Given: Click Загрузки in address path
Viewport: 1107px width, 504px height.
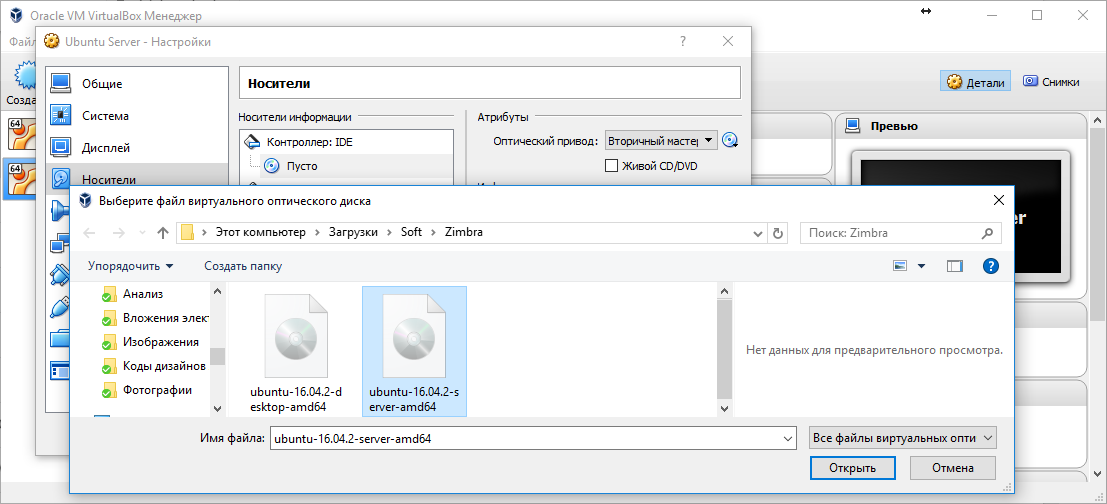Looking at the screenshot, I should point(352,232).
